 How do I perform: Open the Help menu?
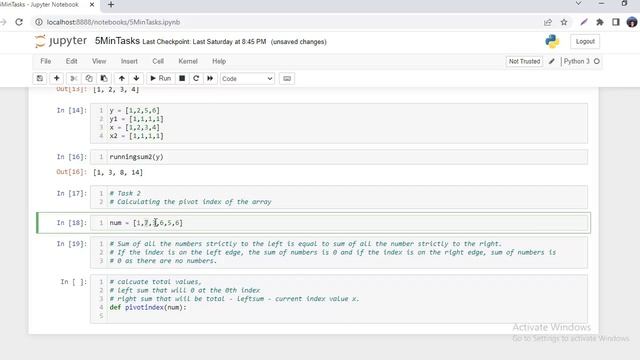pos(219,61)
